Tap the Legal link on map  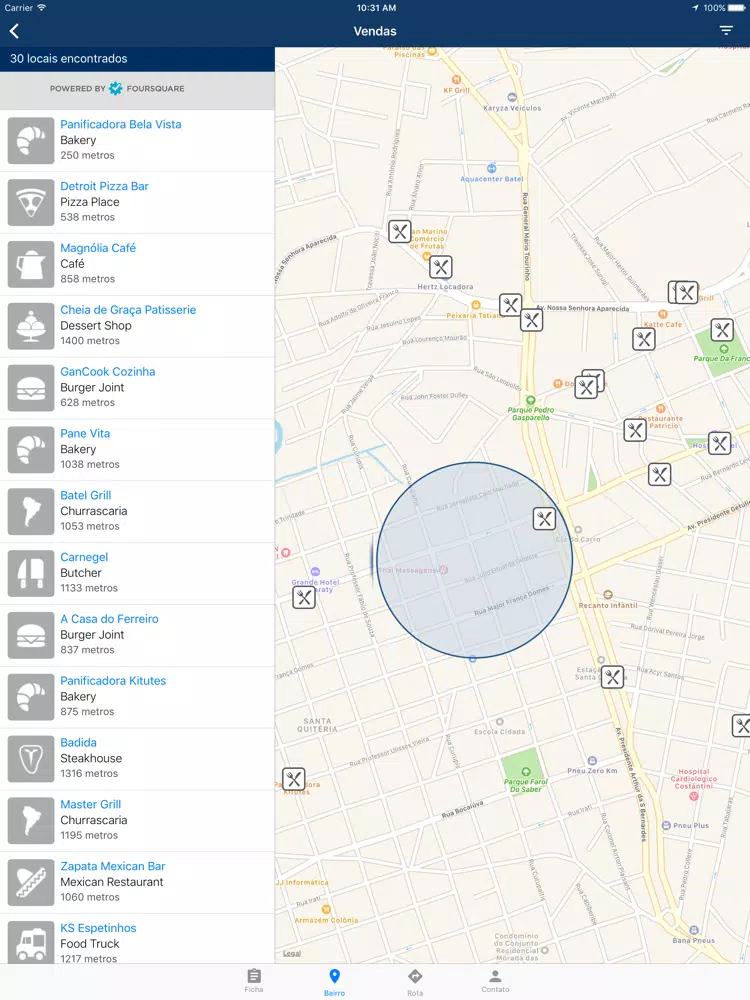click(291, 953)
